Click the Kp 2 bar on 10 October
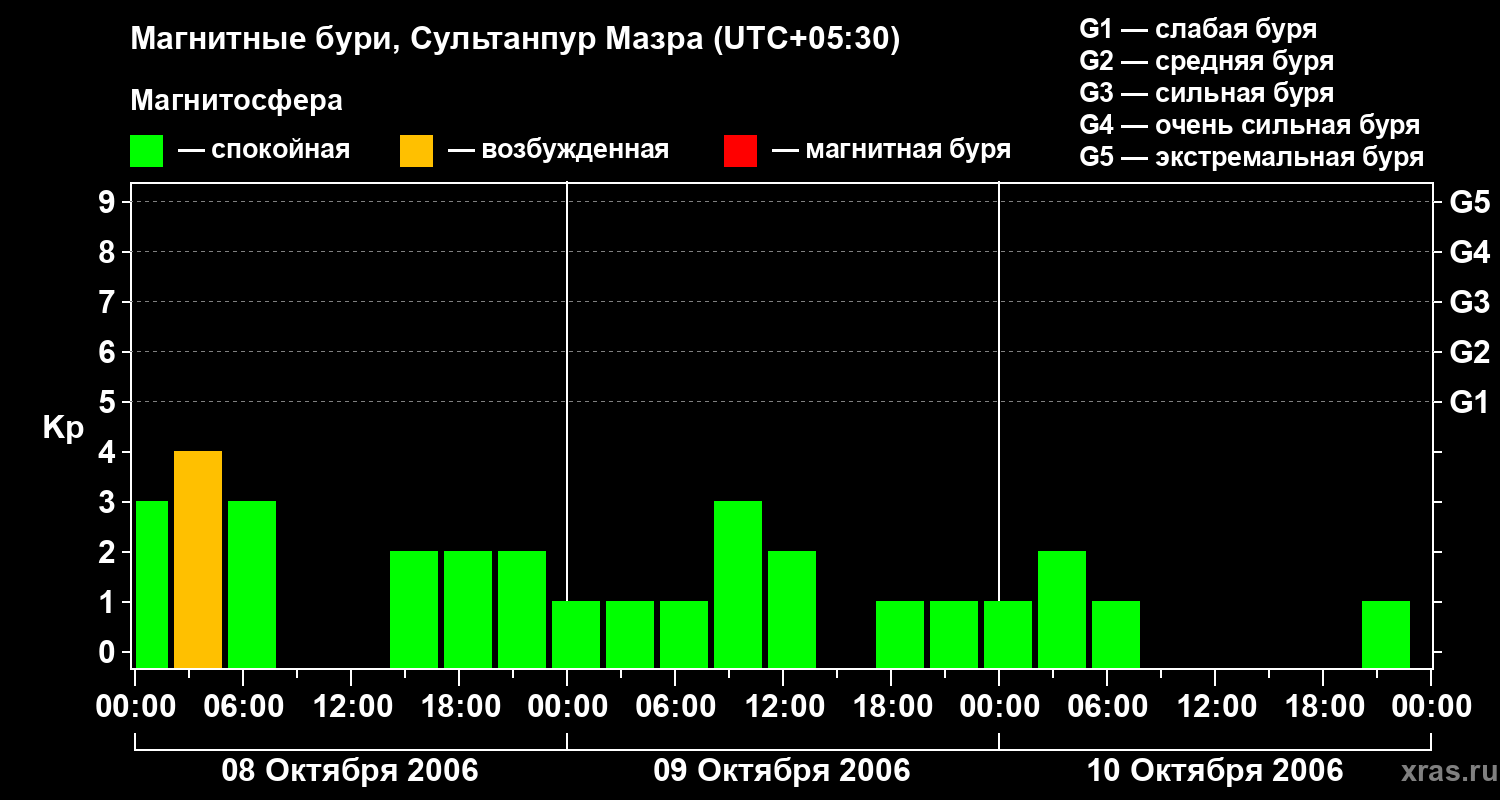Screen dimensions: 1500x800 click(1062, 610)
